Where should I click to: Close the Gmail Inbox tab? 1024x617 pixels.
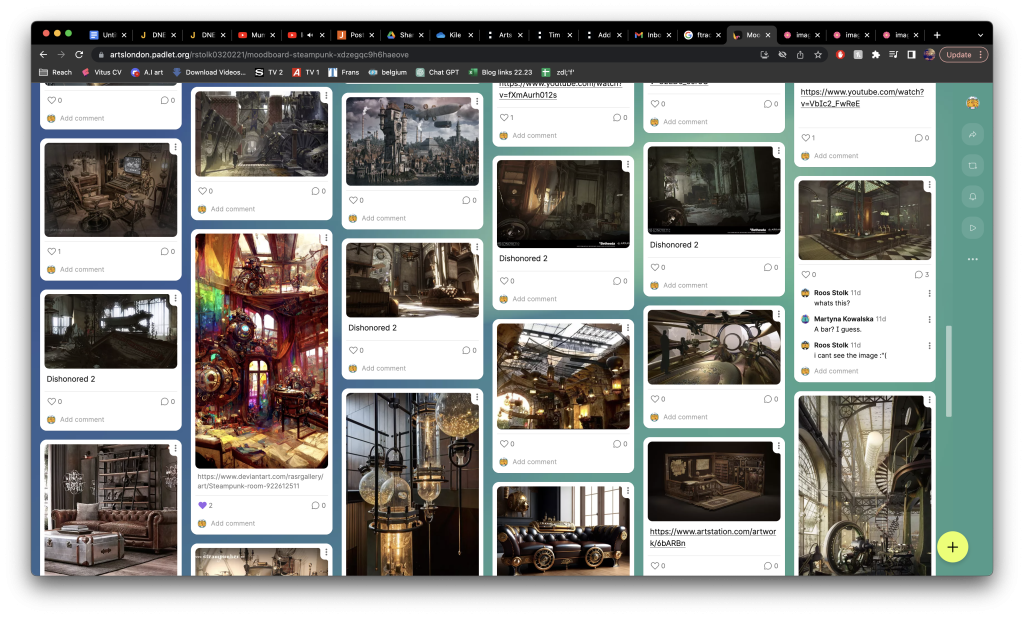tap(669, 35)
